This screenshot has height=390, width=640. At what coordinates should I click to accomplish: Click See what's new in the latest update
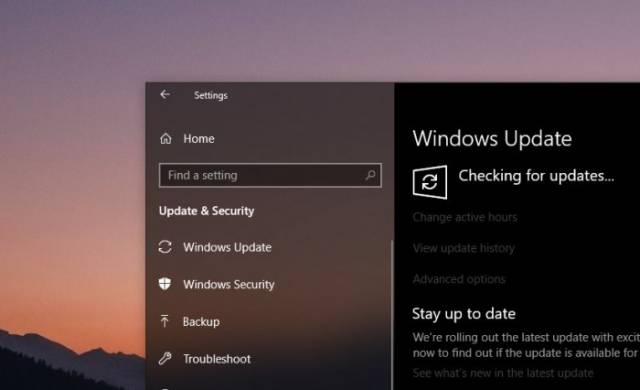coord(503,373)
